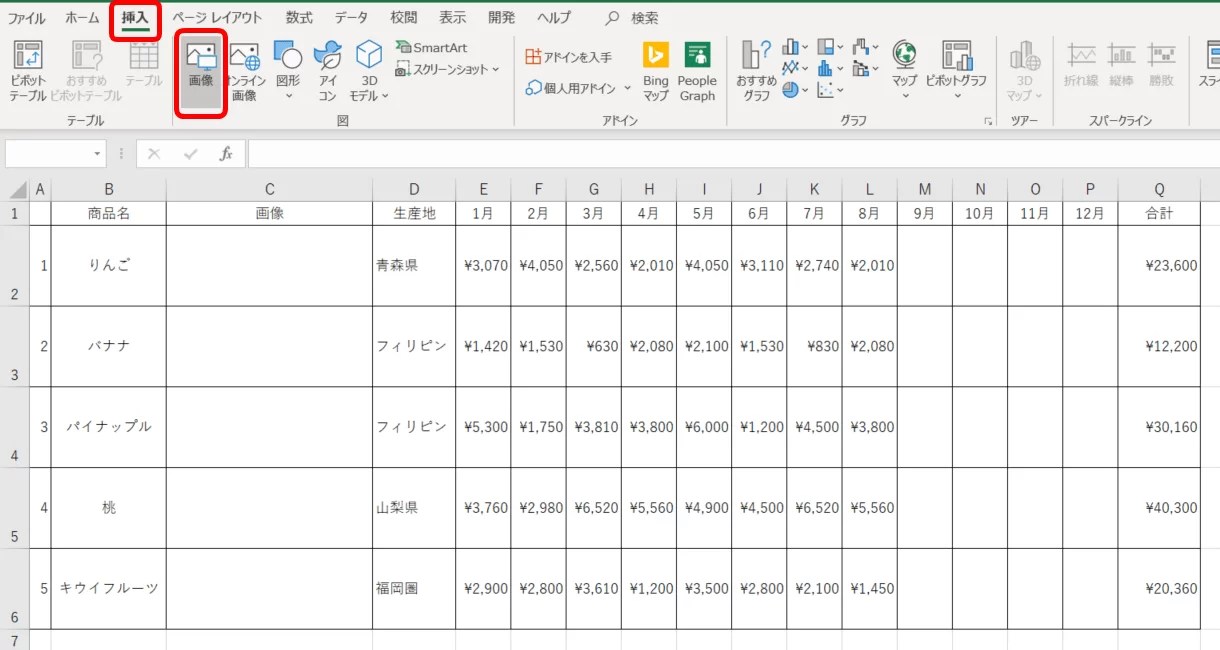The width and height of the screenshot is (1220, 650).
Task: Click the 合計 header cell
Action: (1159, 213)
